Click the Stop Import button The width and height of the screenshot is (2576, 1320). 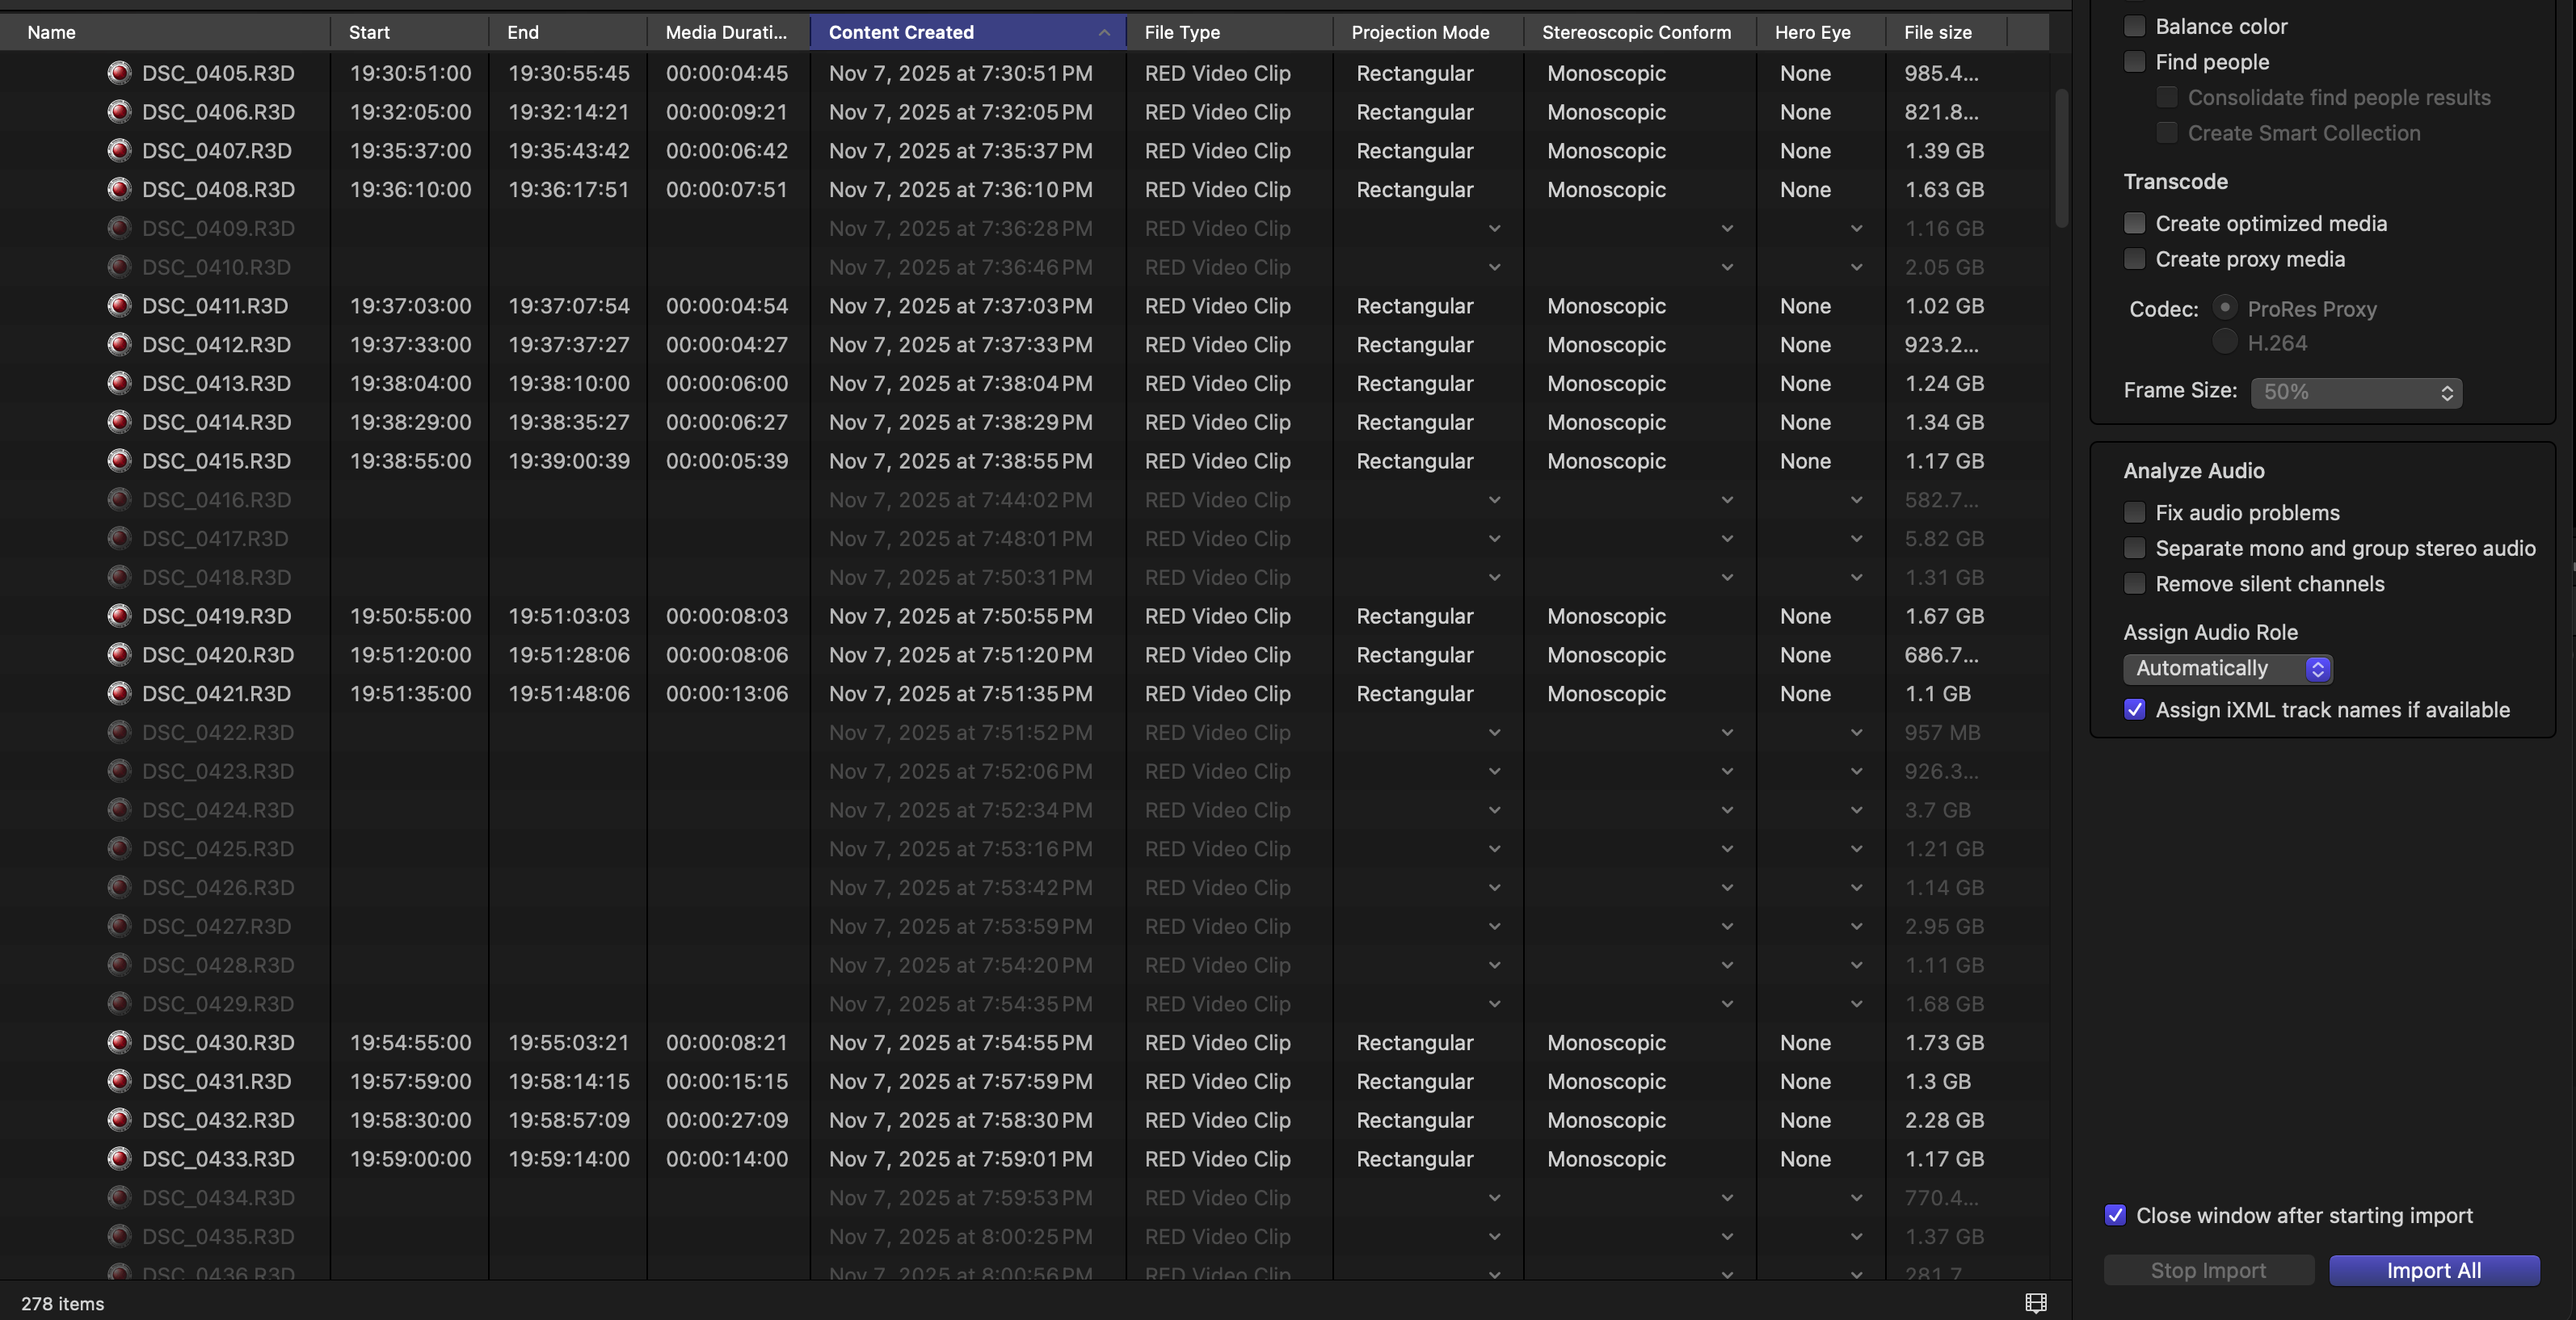2208,1270
